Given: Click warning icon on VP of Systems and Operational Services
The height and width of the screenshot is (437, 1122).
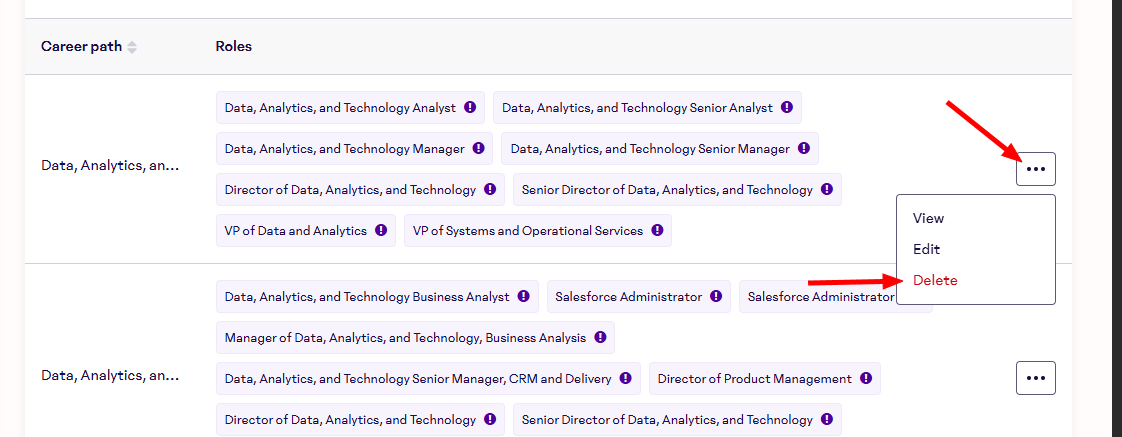Looking at the screenshot, I should pyautogui.click(x=657, y=231).
